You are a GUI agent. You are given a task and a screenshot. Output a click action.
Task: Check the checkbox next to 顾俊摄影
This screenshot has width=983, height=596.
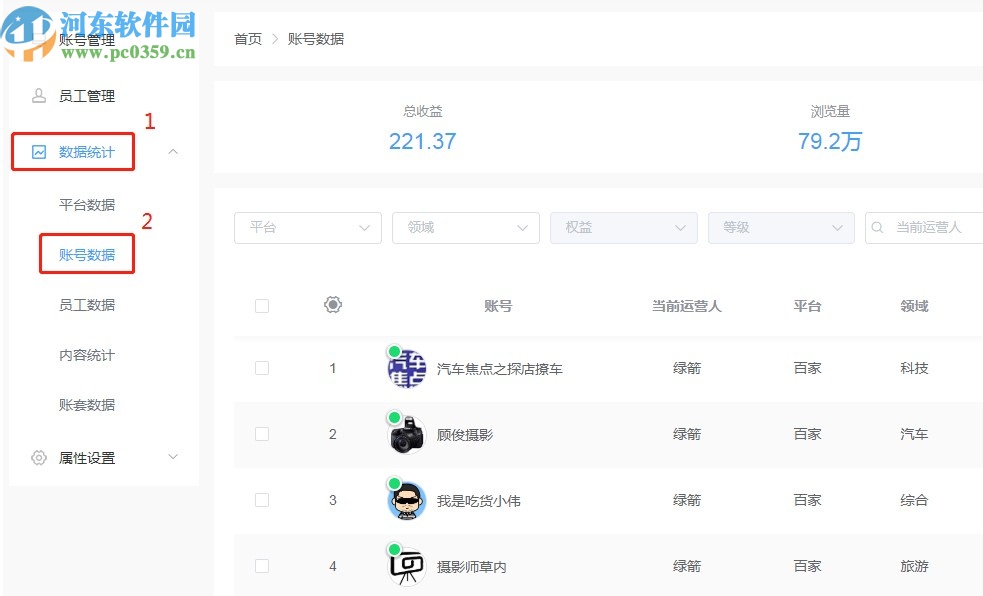pyautogui.click(x=261, y=434)
